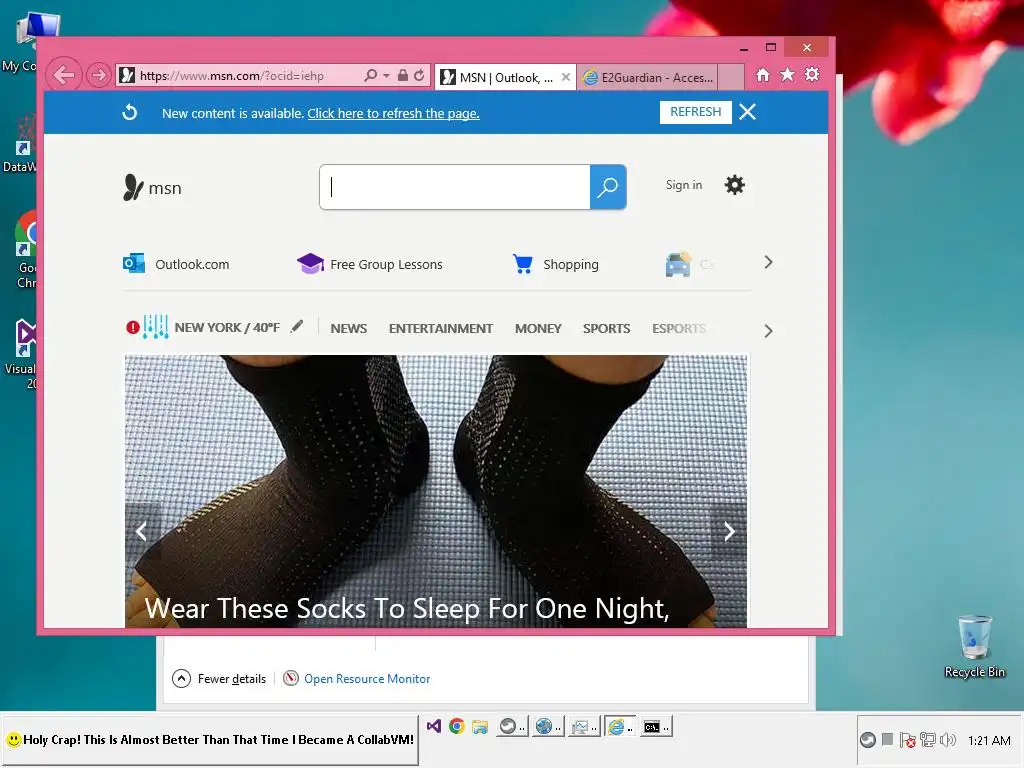The width and height of the screenshot is (1024, 768).
Task: Click the 'Holy Crap!' taskbar start button
Action: tap(210, 740)
